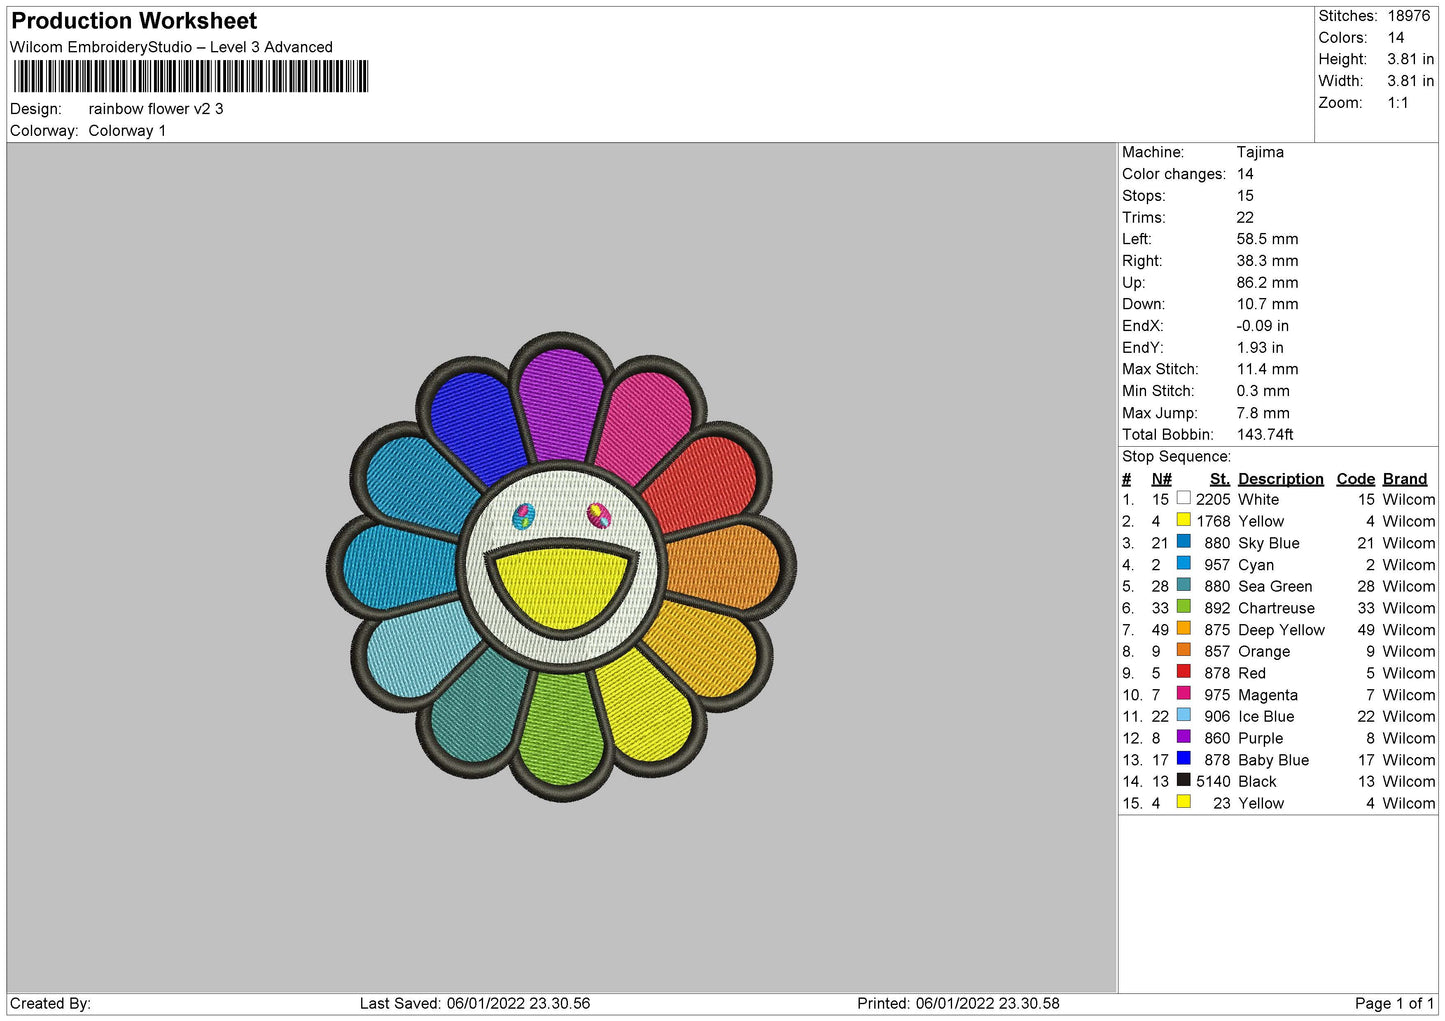Click the 'Stop Sequence:' label
The height and width of the screenshot is (1021, 1445).
pyautogui.click(x=1176, y=457)
